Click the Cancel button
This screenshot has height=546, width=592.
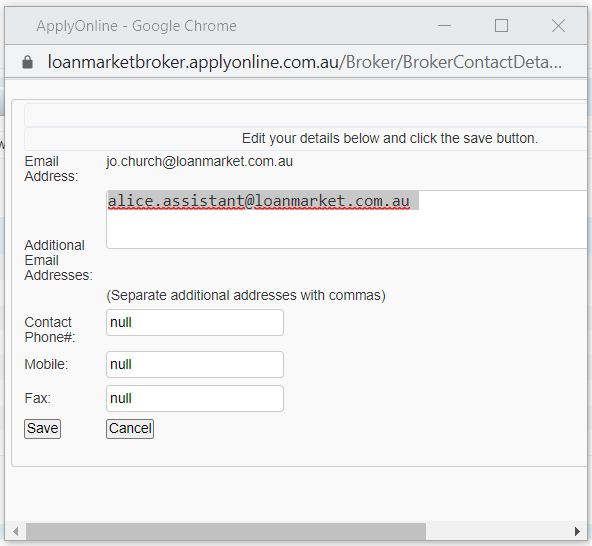click(x=130, y=429)
